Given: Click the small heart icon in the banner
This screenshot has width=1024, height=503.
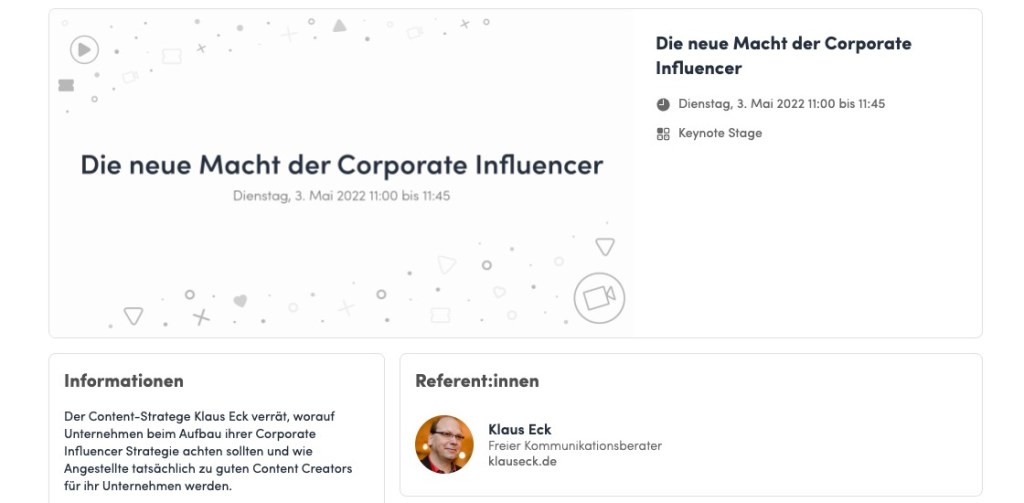Looking at the screenshot, I should [240, 300].
